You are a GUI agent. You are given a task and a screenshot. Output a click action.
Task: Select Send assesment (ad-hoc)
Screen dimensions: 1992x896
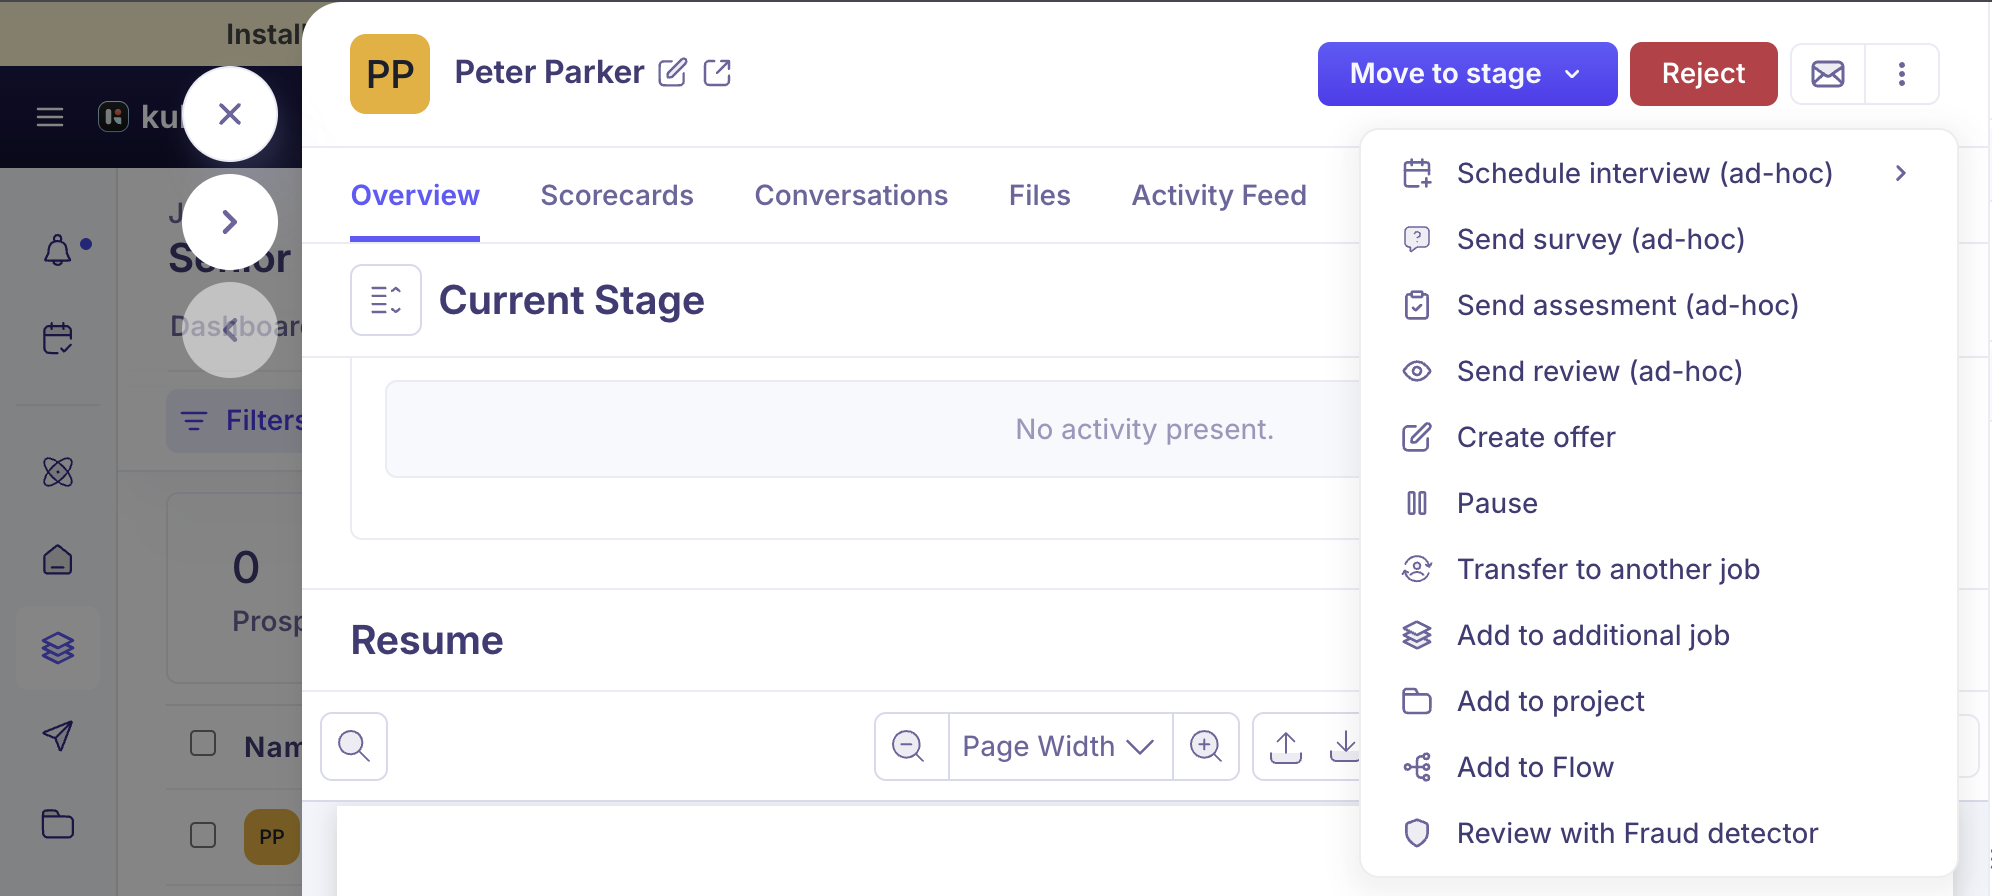click(1658, 305)
